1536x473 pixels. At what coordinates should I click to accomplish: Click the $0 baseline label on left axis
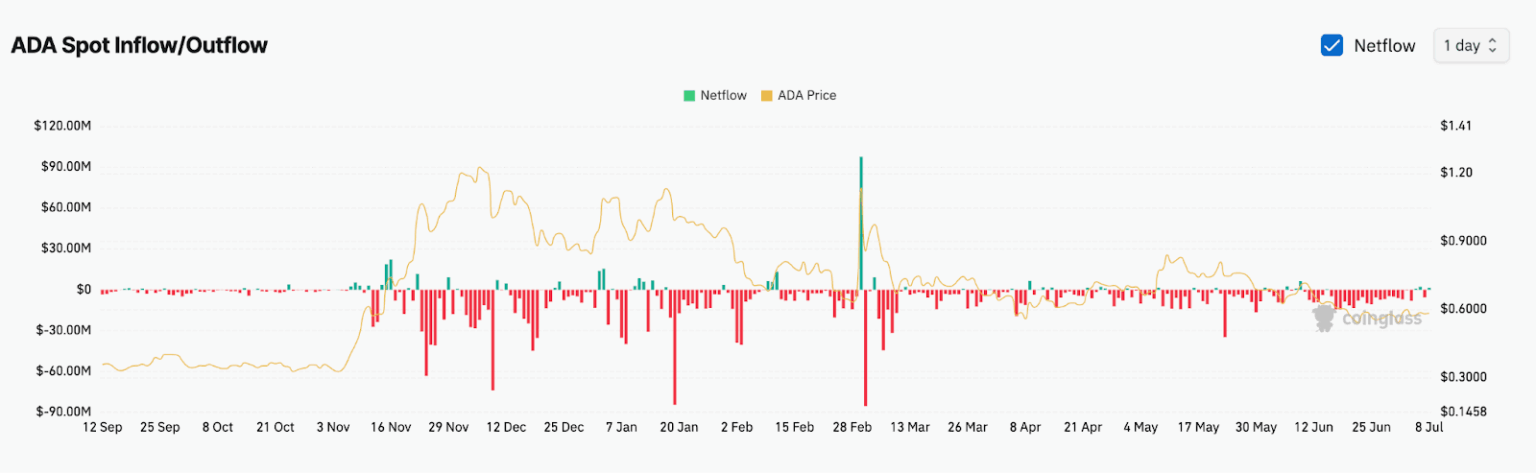83,289
